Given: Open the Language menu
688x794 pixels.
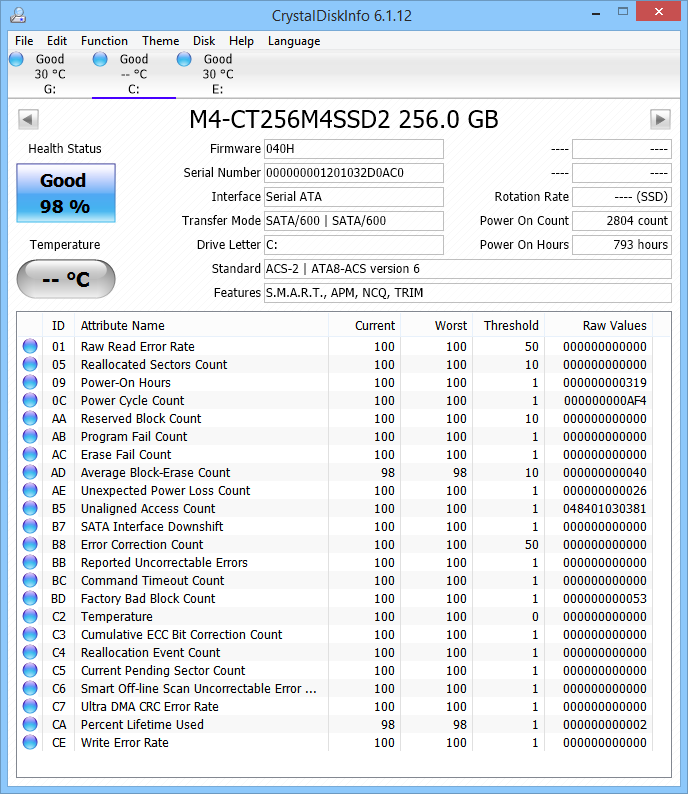Looking at the screenshot, I should point(294,41).
